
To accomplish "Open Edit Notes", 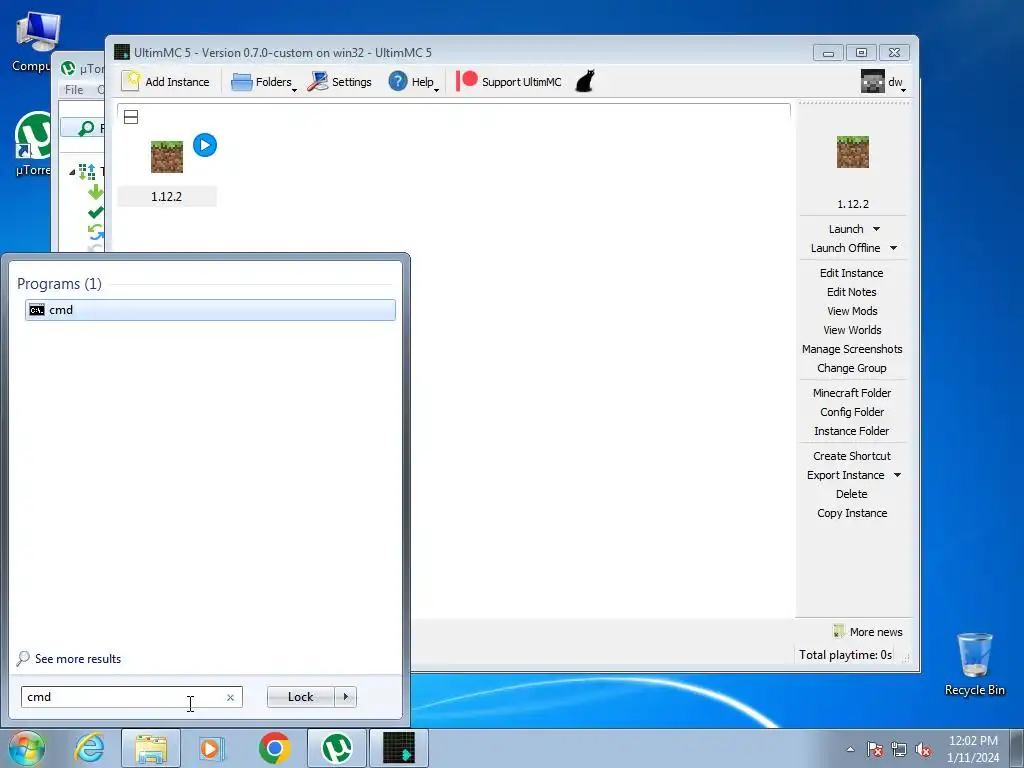I will (852, 292).
